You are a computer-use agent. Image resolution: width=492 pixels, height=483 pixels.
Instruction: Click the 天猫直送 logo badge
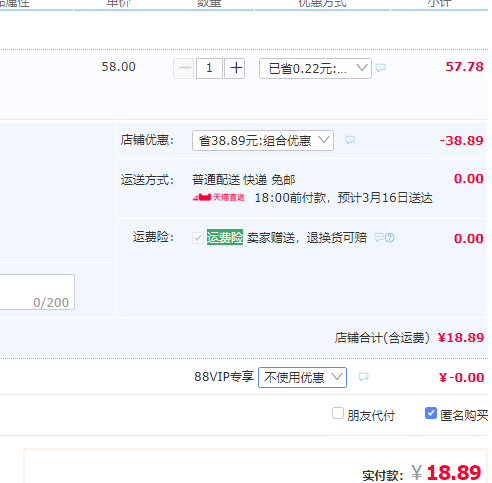[219, 198]
